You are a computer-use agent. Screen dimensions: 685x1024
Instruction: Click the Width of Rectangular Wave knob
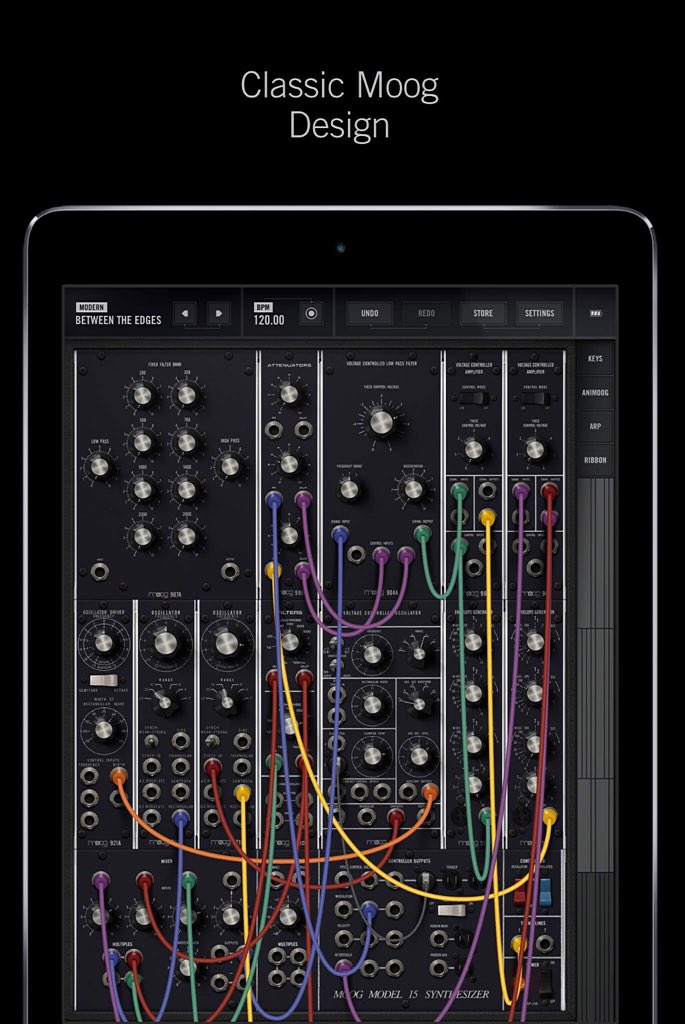pyautogui.click(x=104, y=729)
